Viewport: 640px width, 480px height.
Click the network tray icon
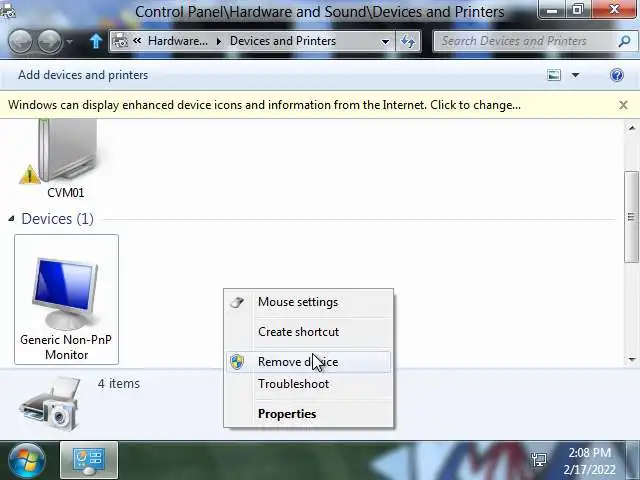540,460
